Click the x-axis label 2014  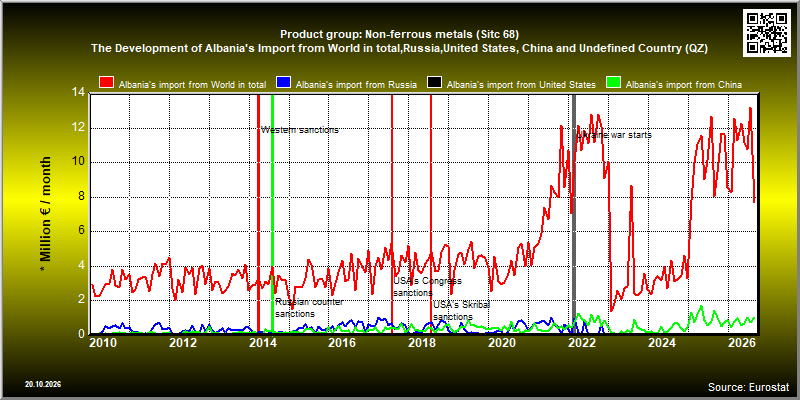coord(262,342)
